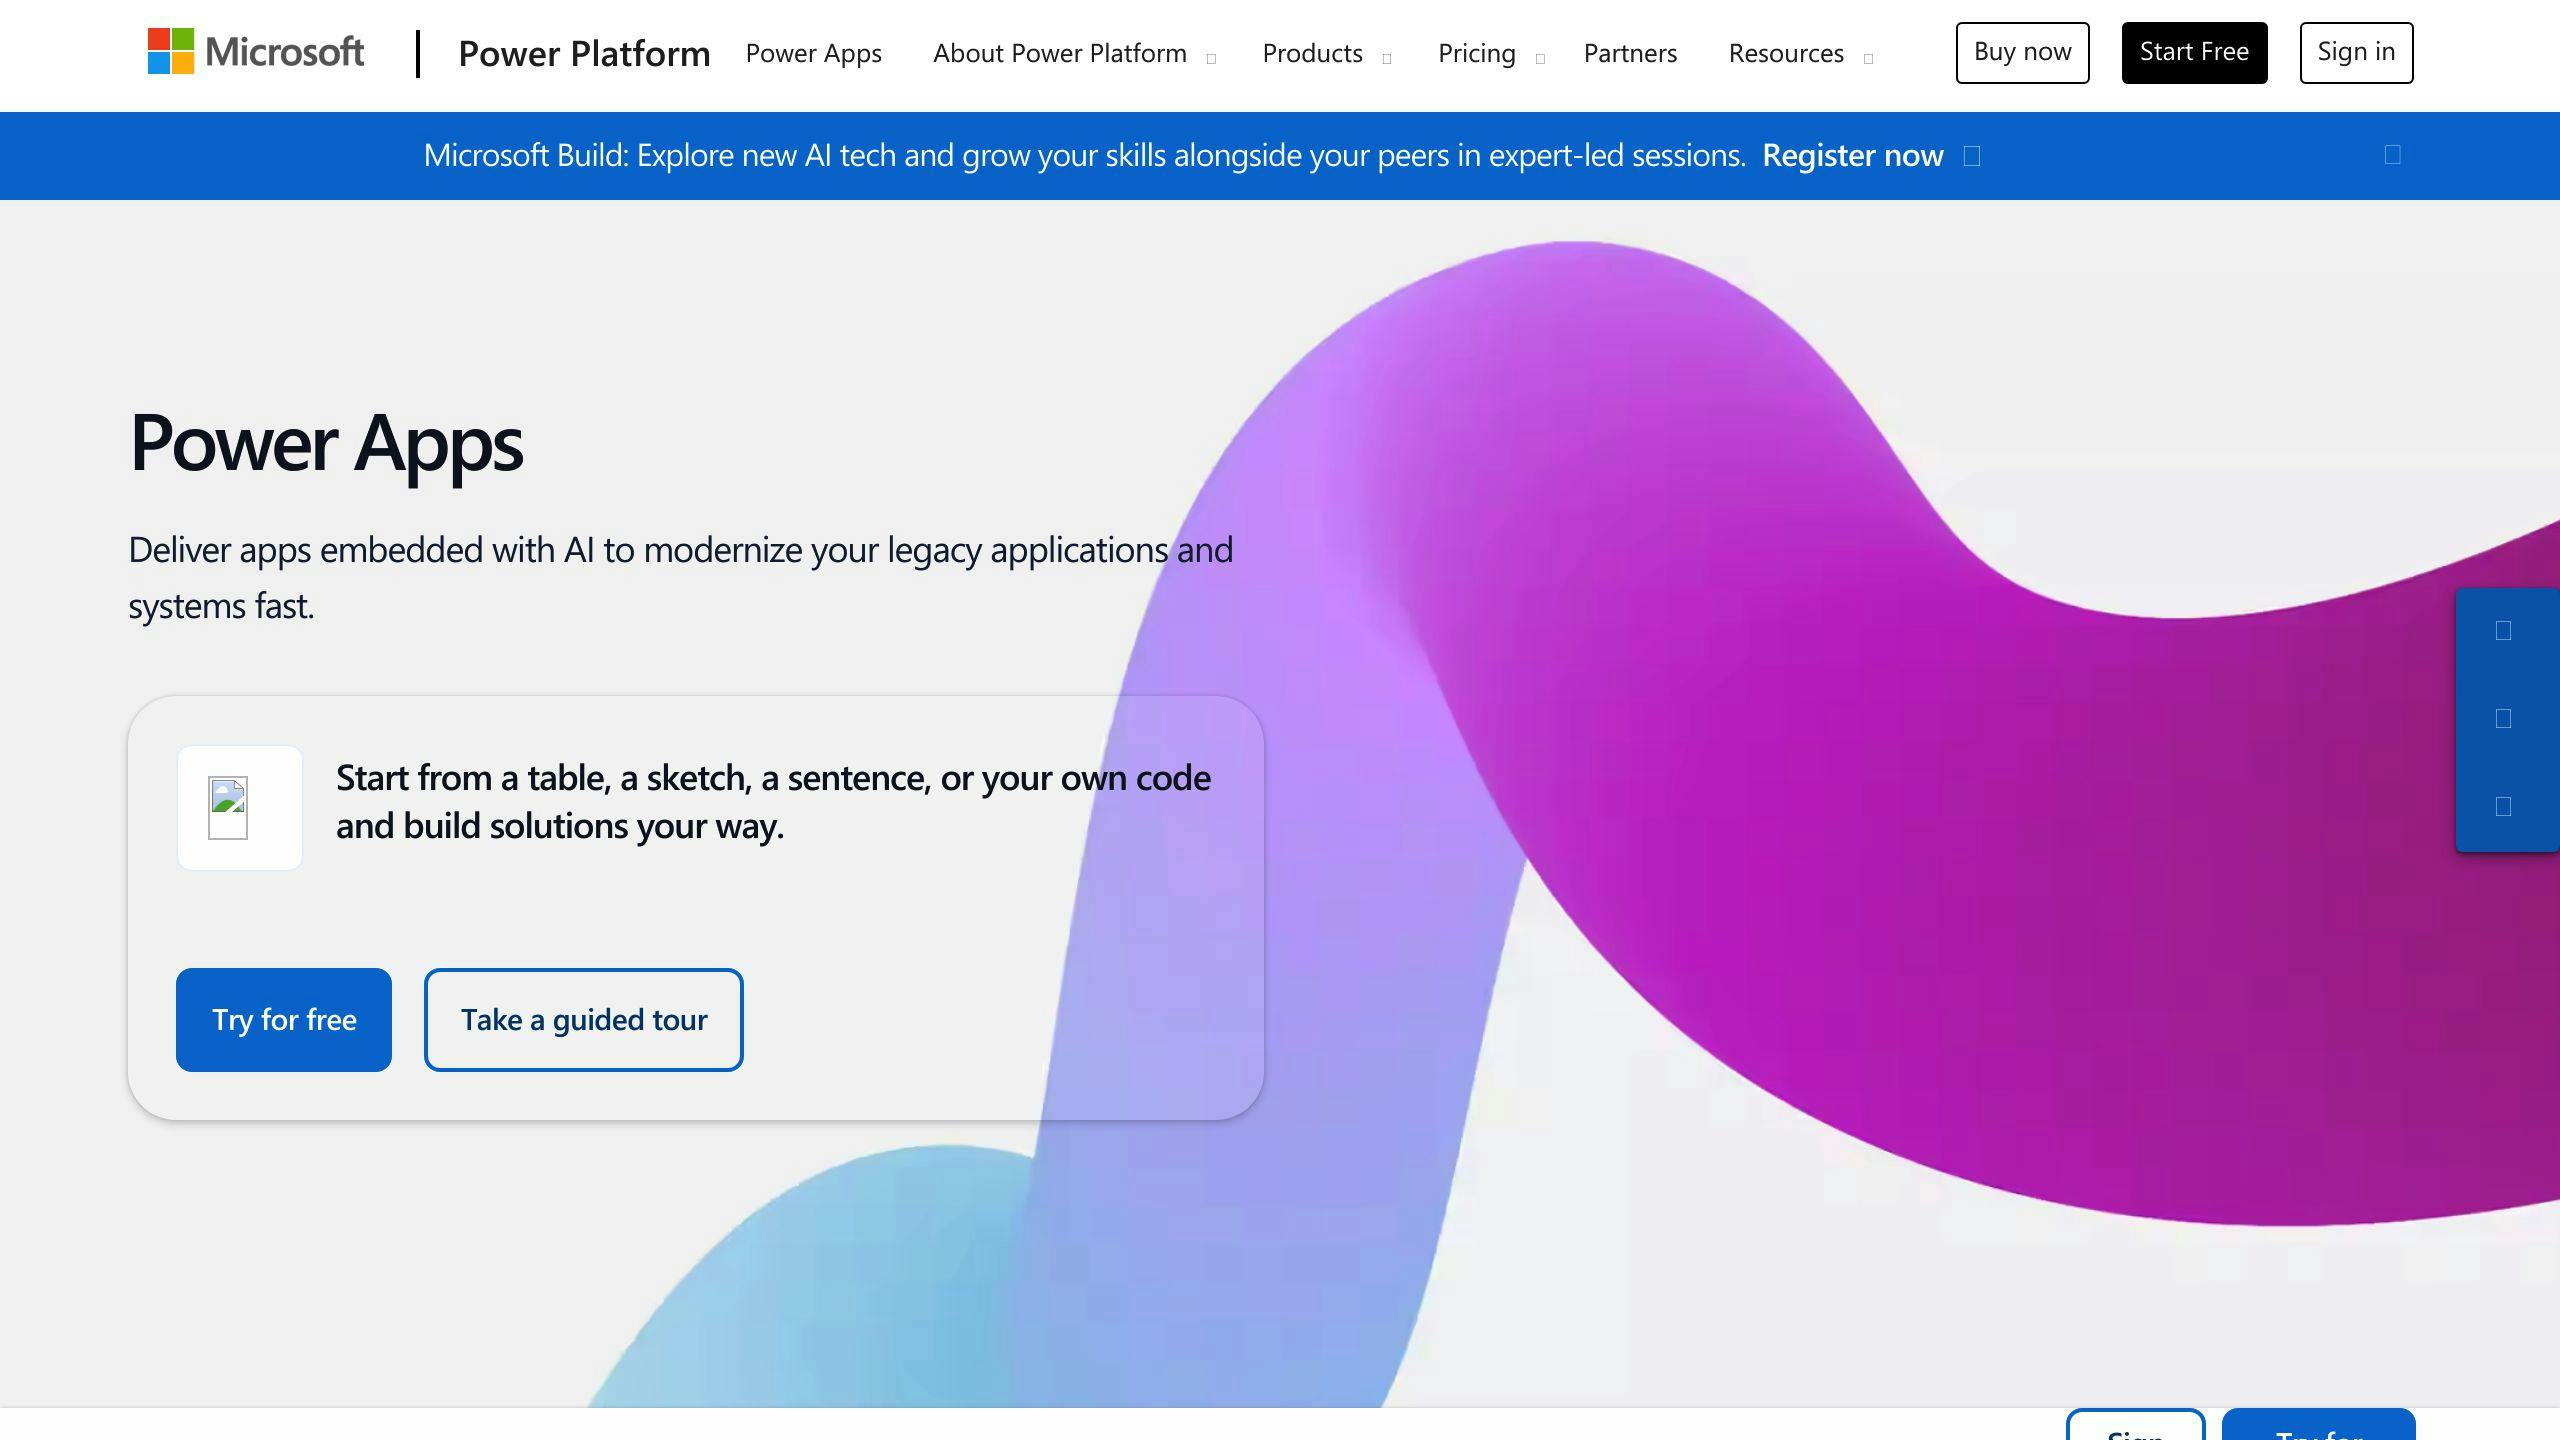
Task: Click the Buy now button
Action: click(x=2021, y=52)
